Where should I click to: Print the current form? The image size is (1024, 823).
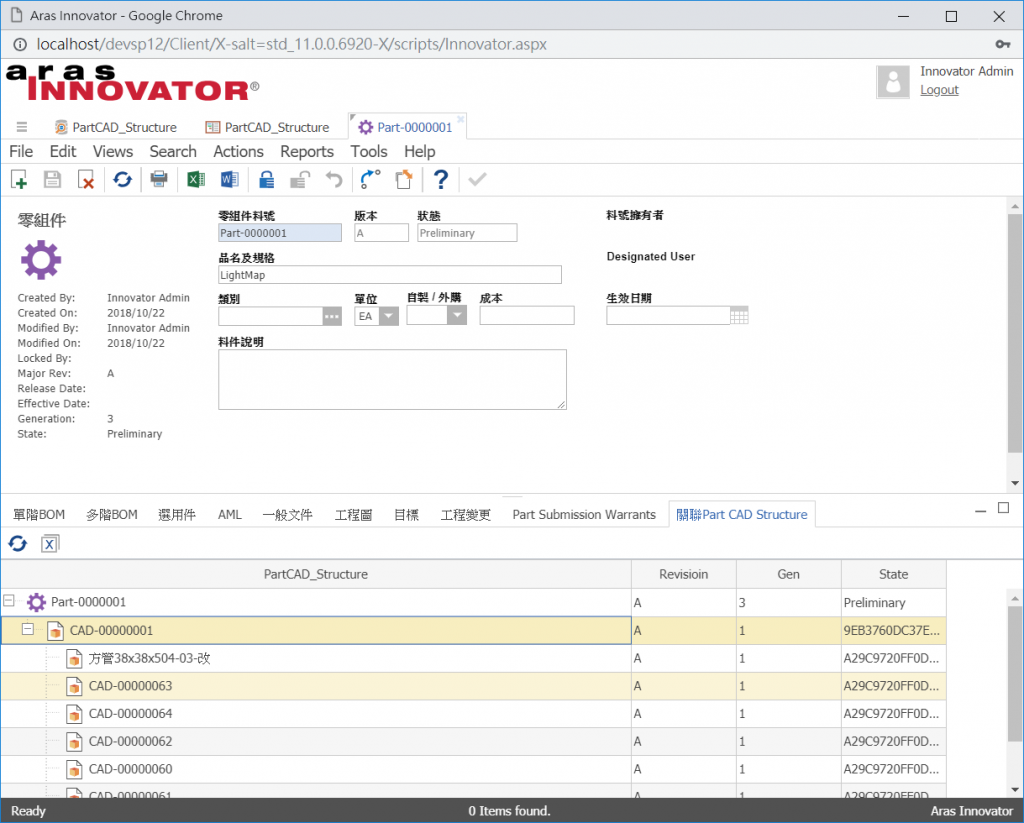pos(159,179)
